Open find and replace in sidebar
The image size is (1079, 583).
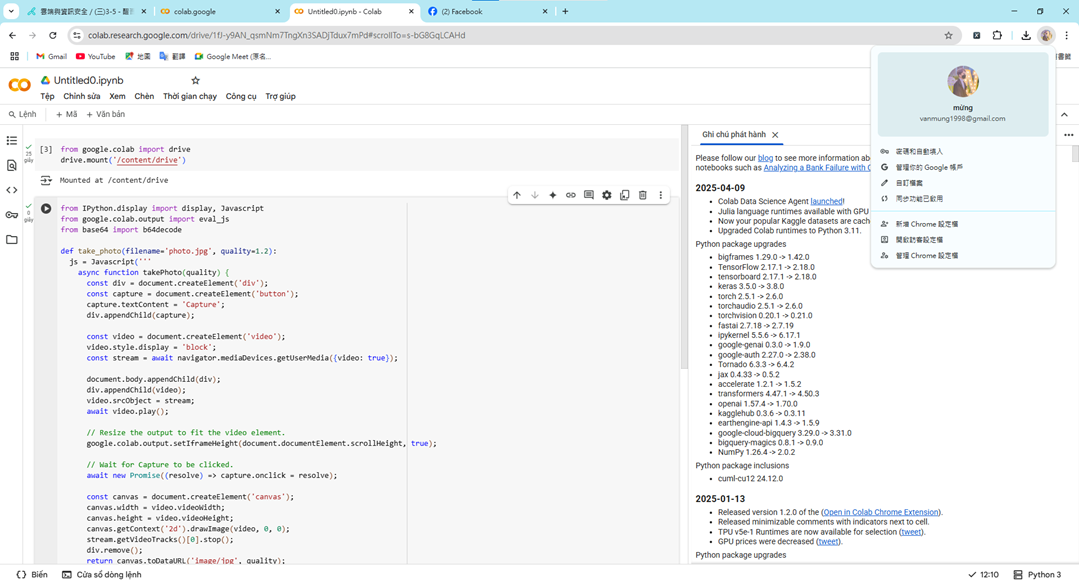point(12,166)
